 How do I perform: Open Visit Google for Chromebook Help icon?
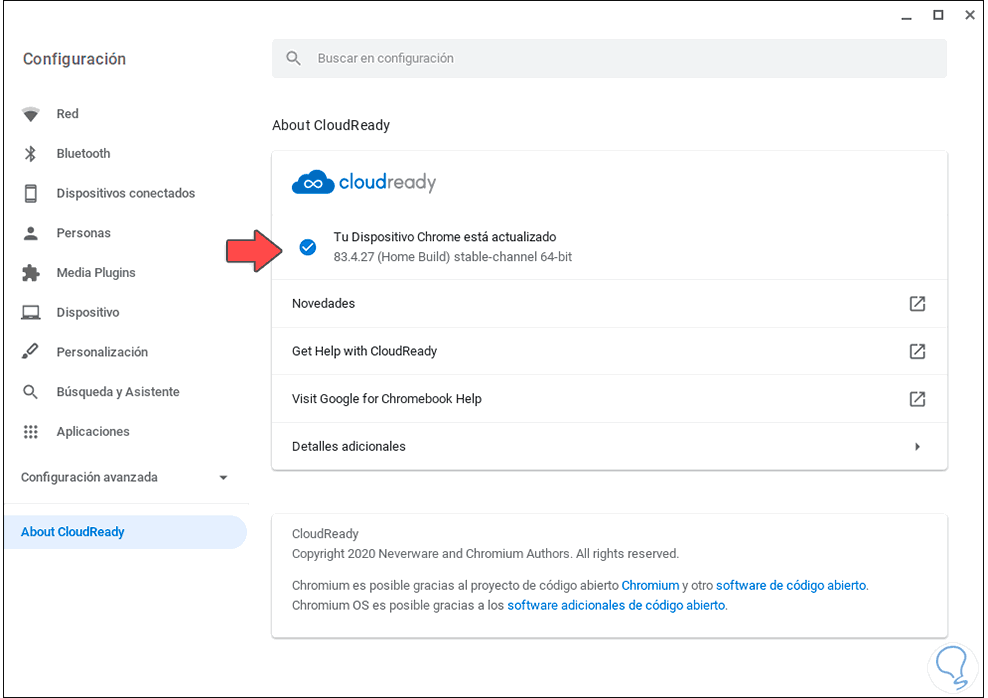tap(917, 399)
